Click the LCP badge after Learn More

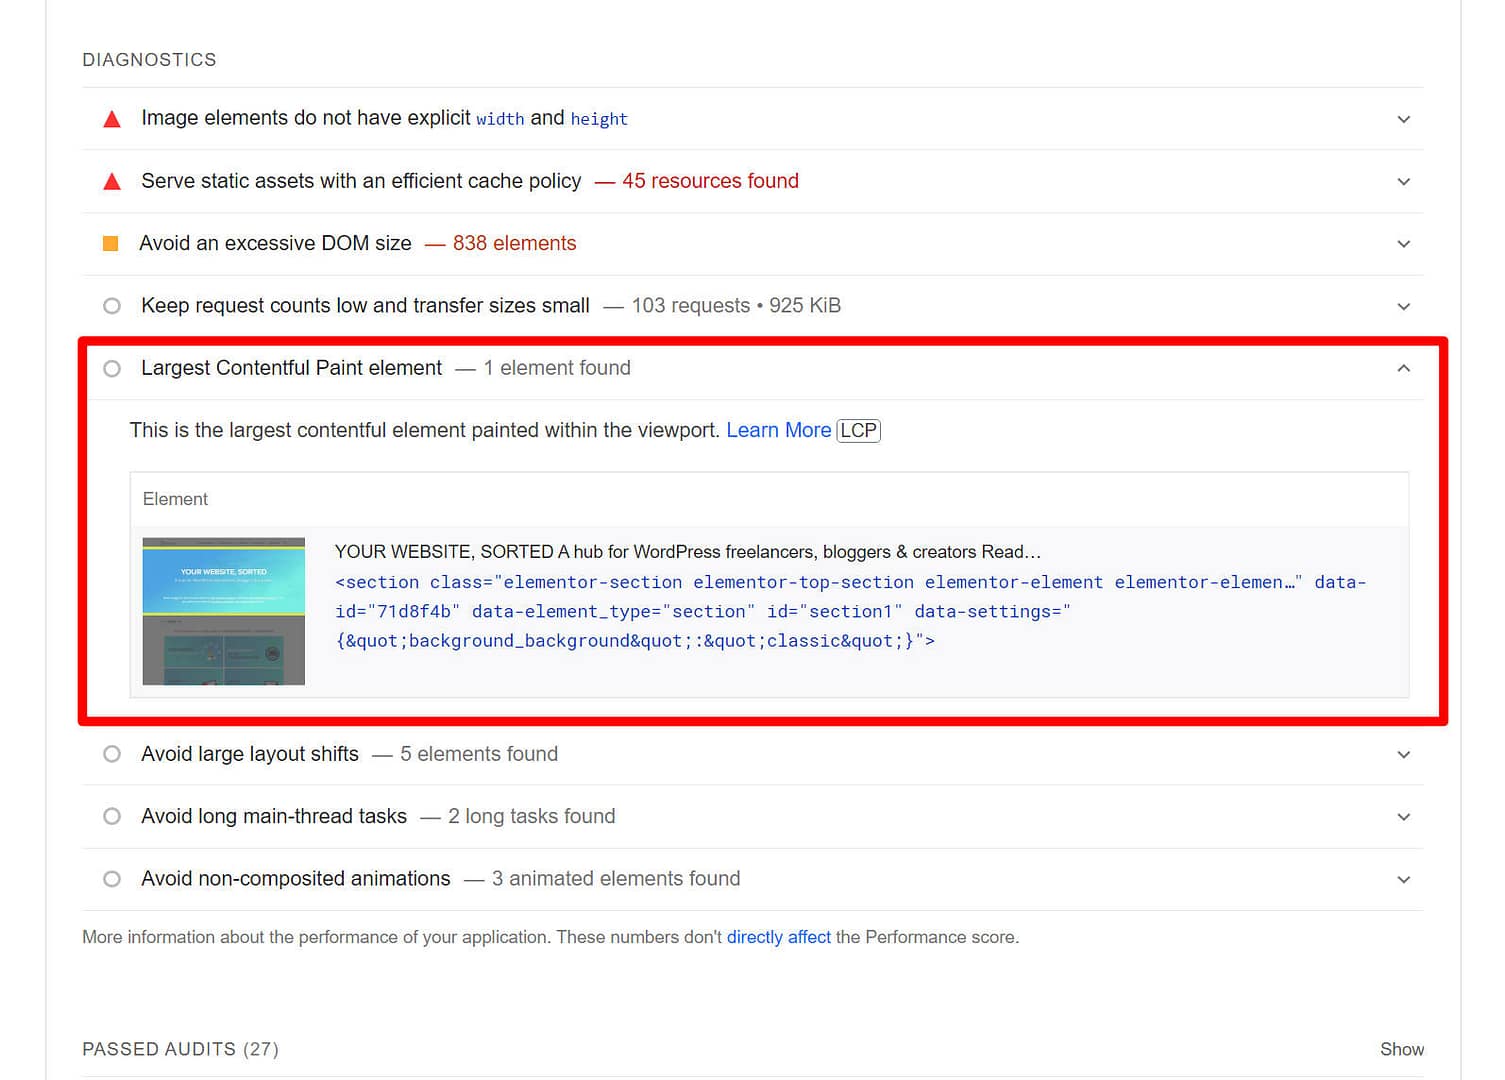coord(860,430)
